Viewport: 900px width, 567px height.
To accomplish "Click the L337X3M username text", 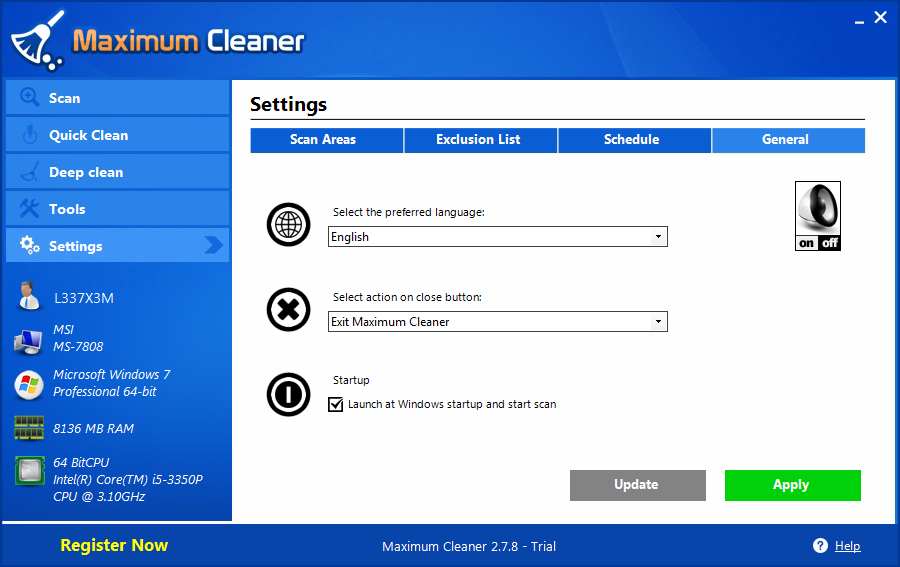I will coord(84,298).
